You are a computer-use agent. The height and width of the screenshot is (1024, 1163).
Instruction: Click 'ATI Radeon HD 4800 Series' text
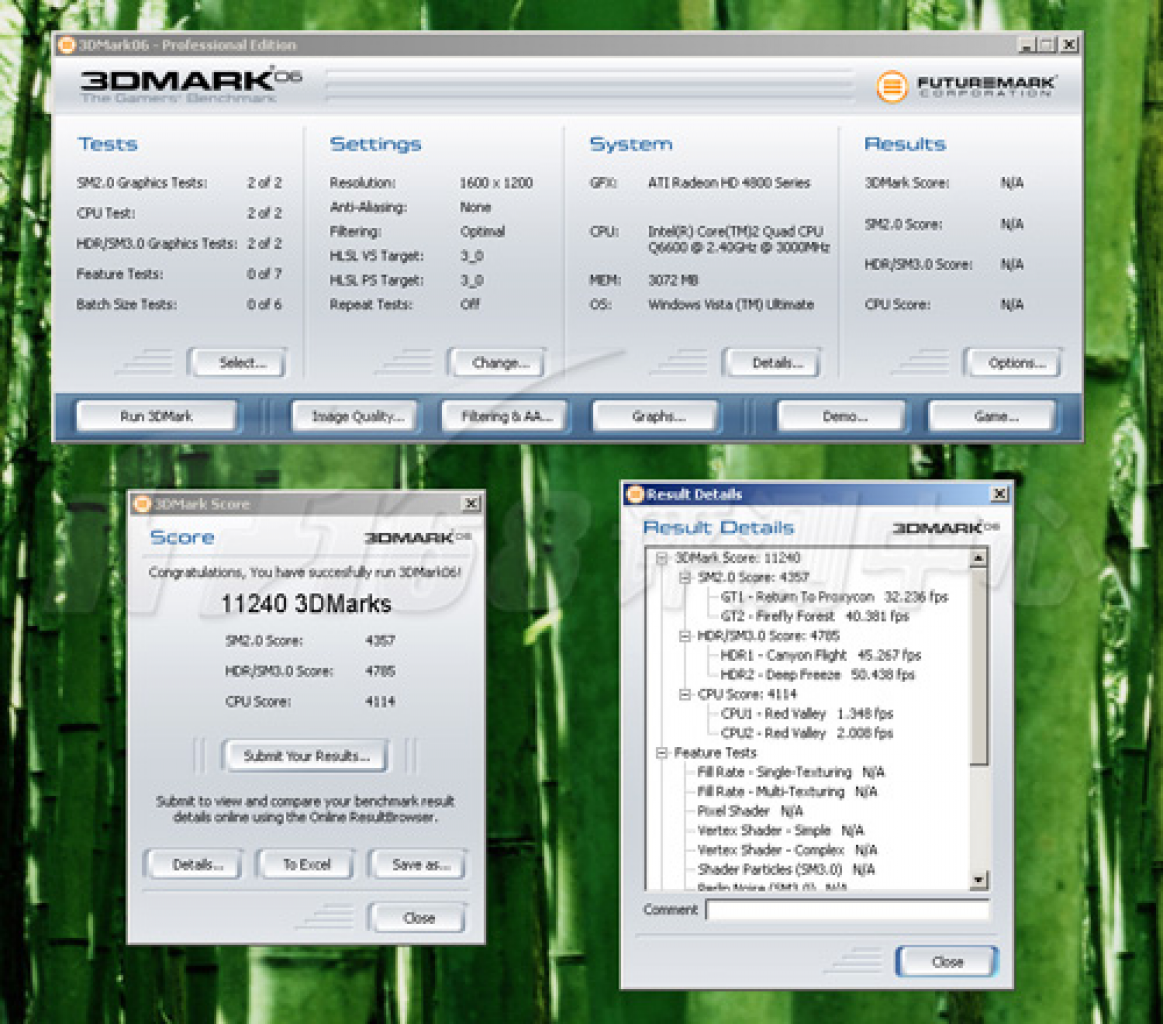[728, 182]
